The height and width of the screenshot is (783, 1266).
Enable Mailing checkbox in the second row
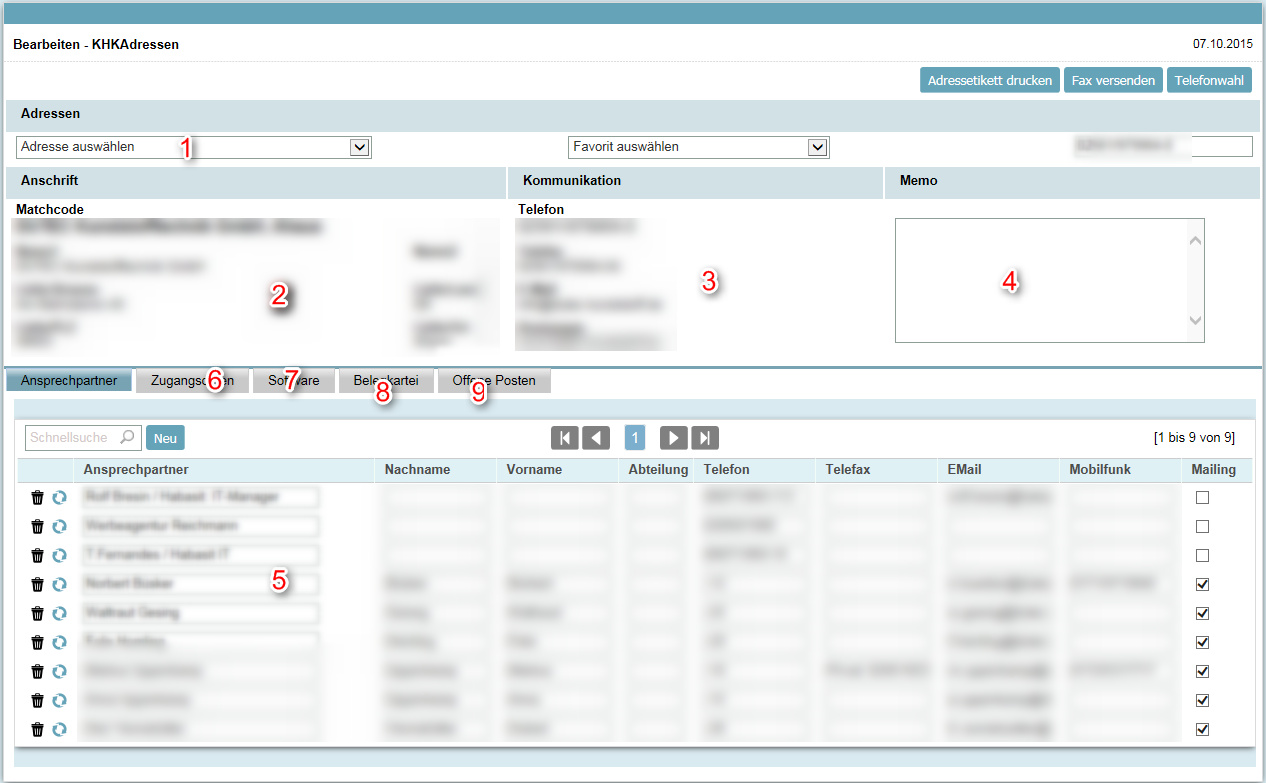(x=1203, y=526)
